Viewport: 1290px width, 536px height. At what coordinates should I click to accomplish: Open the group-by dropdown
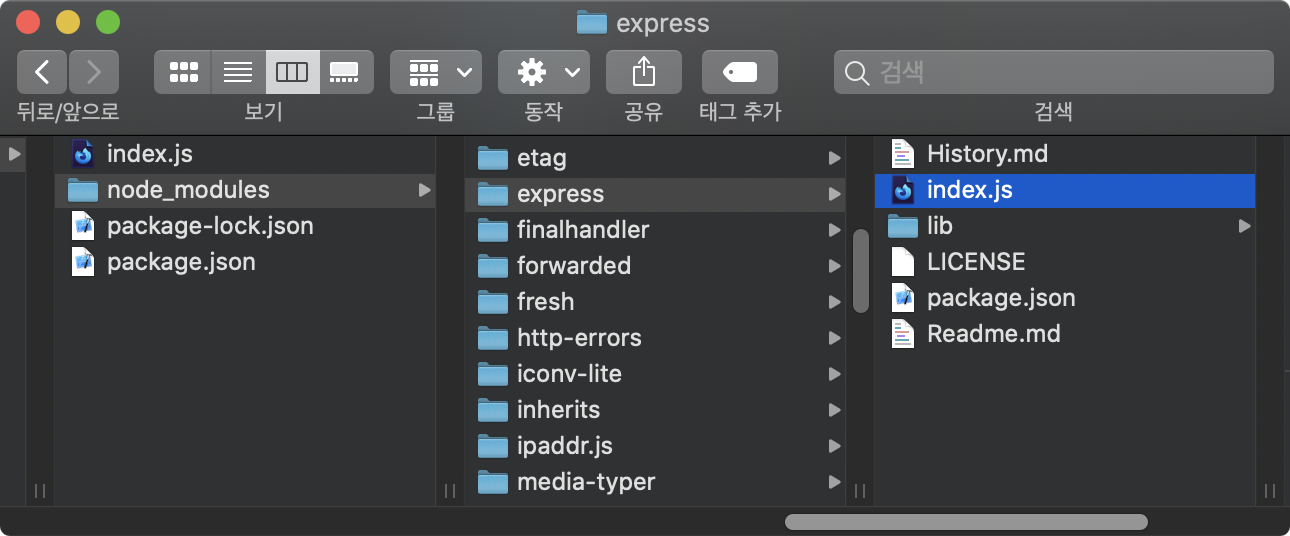[436, 72]
